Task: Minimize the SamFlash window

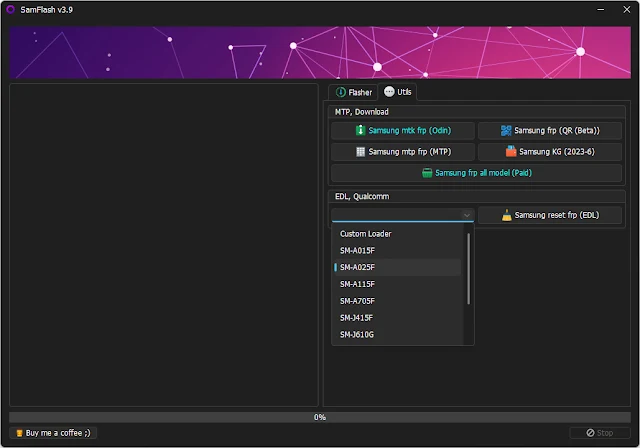Action: [x=601, y=9]
